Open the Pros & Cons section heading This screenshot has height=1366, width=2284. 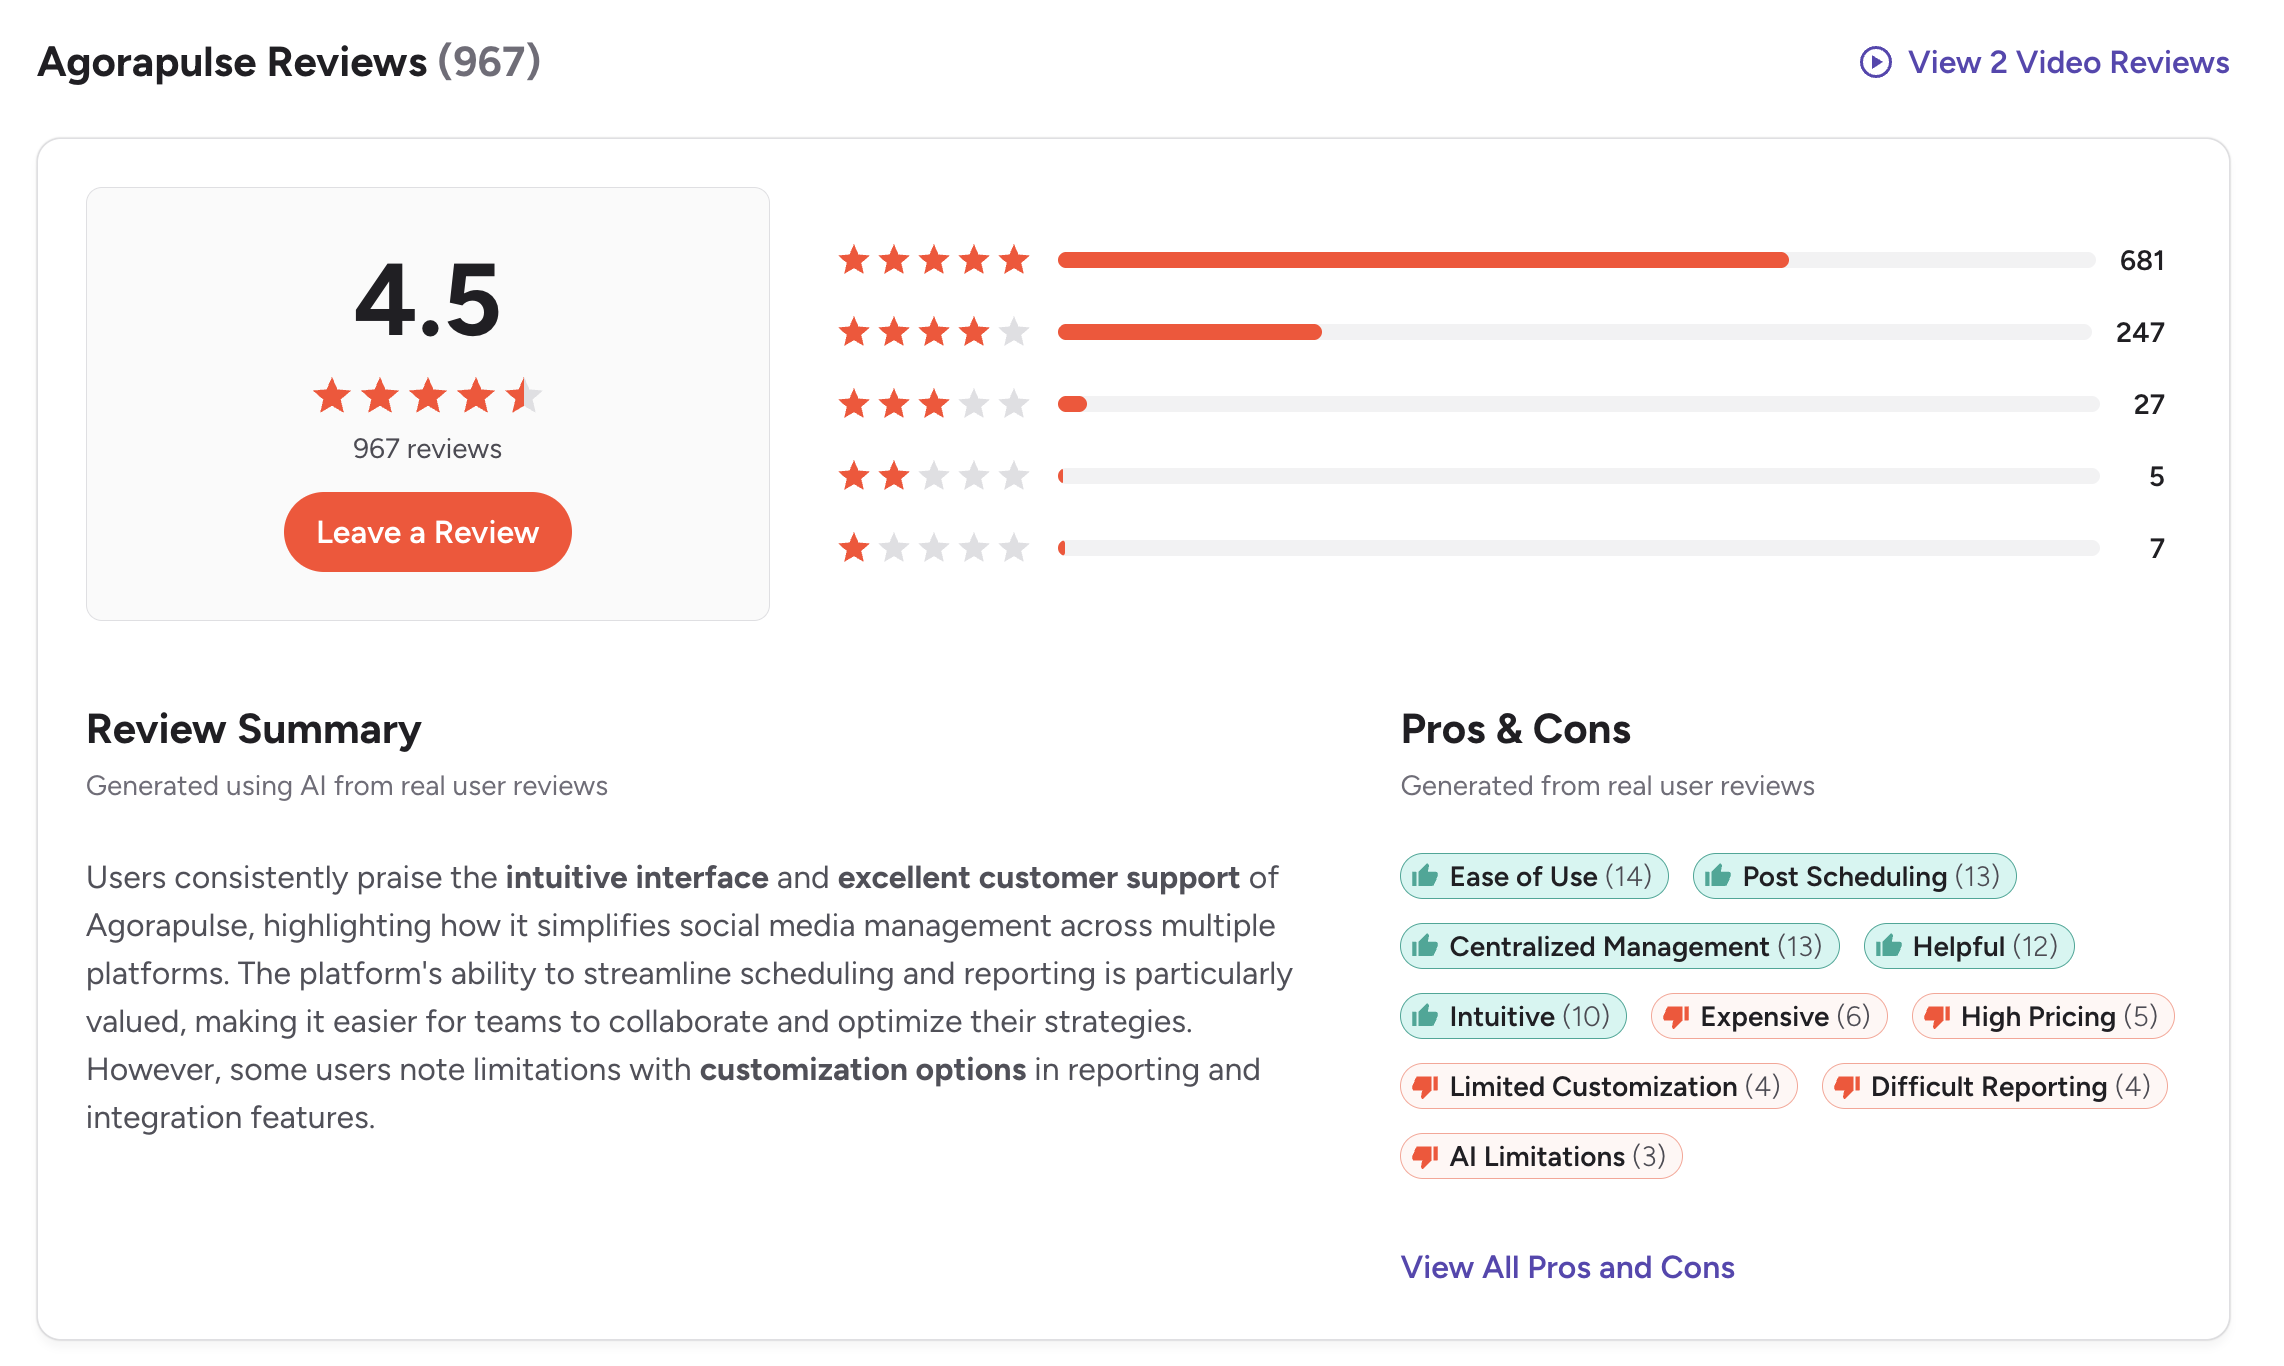[1516, 729]
